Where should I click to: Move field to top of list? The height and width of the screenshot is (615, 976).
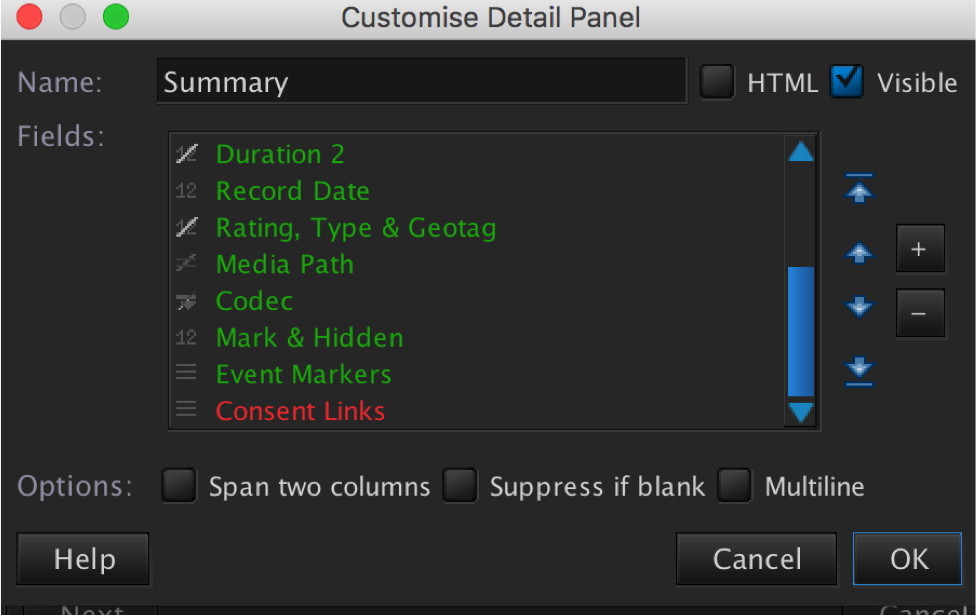point(859,189)
